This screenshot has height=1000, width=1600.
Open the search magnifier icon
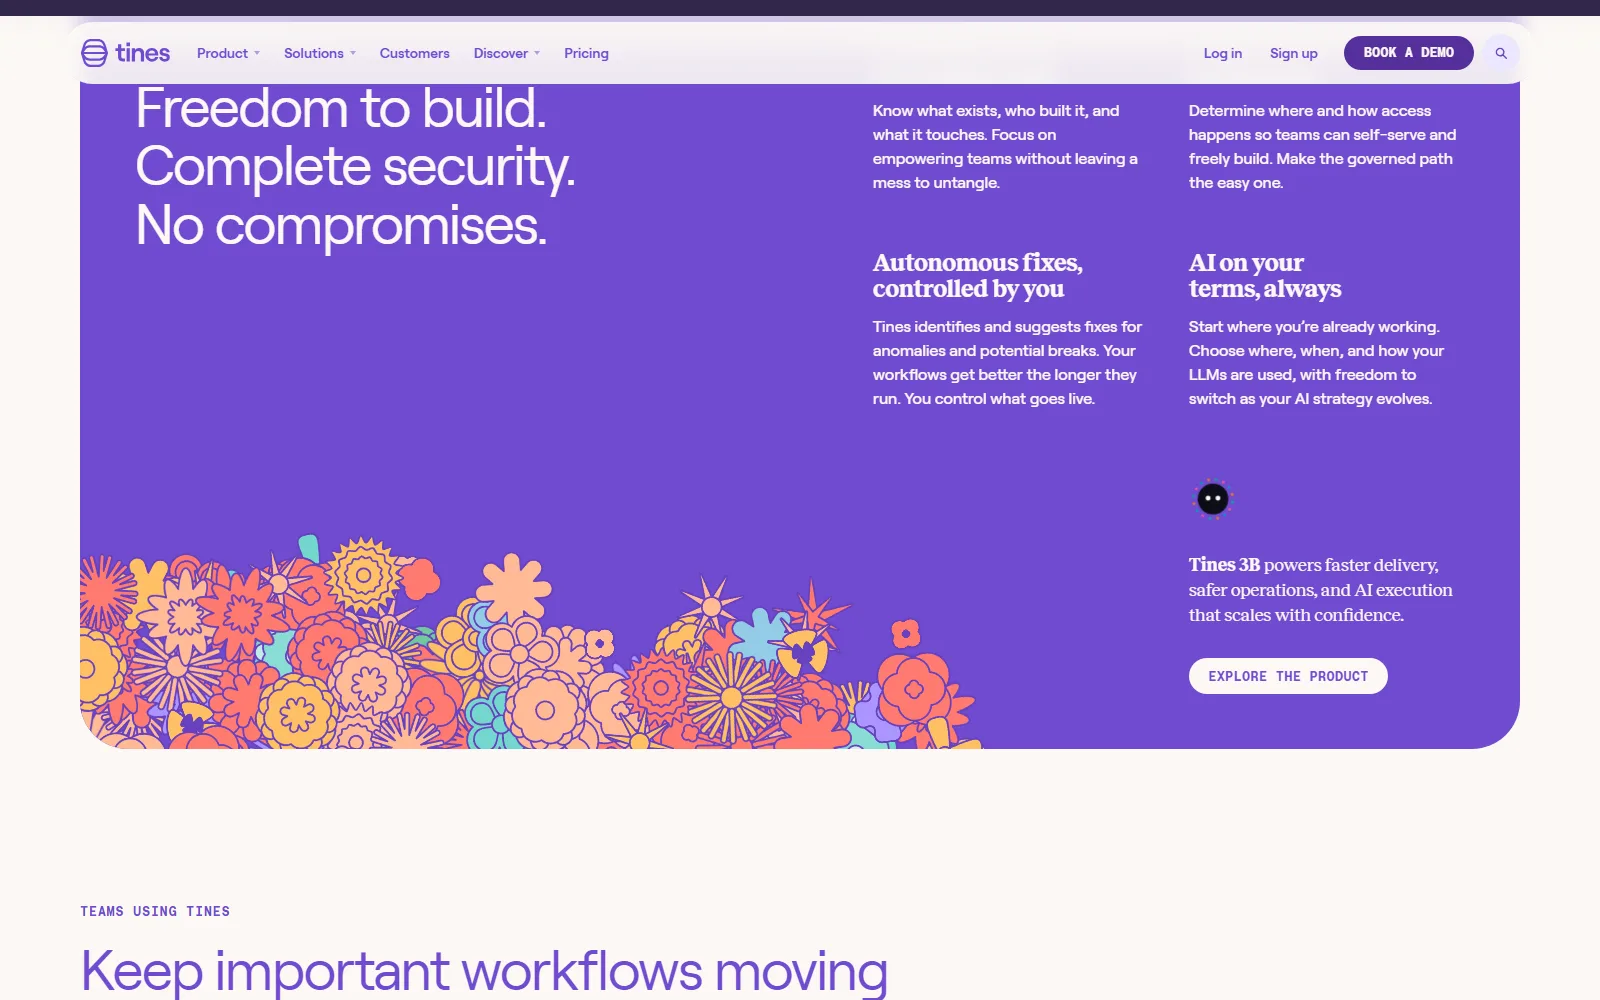point(1501,53)
